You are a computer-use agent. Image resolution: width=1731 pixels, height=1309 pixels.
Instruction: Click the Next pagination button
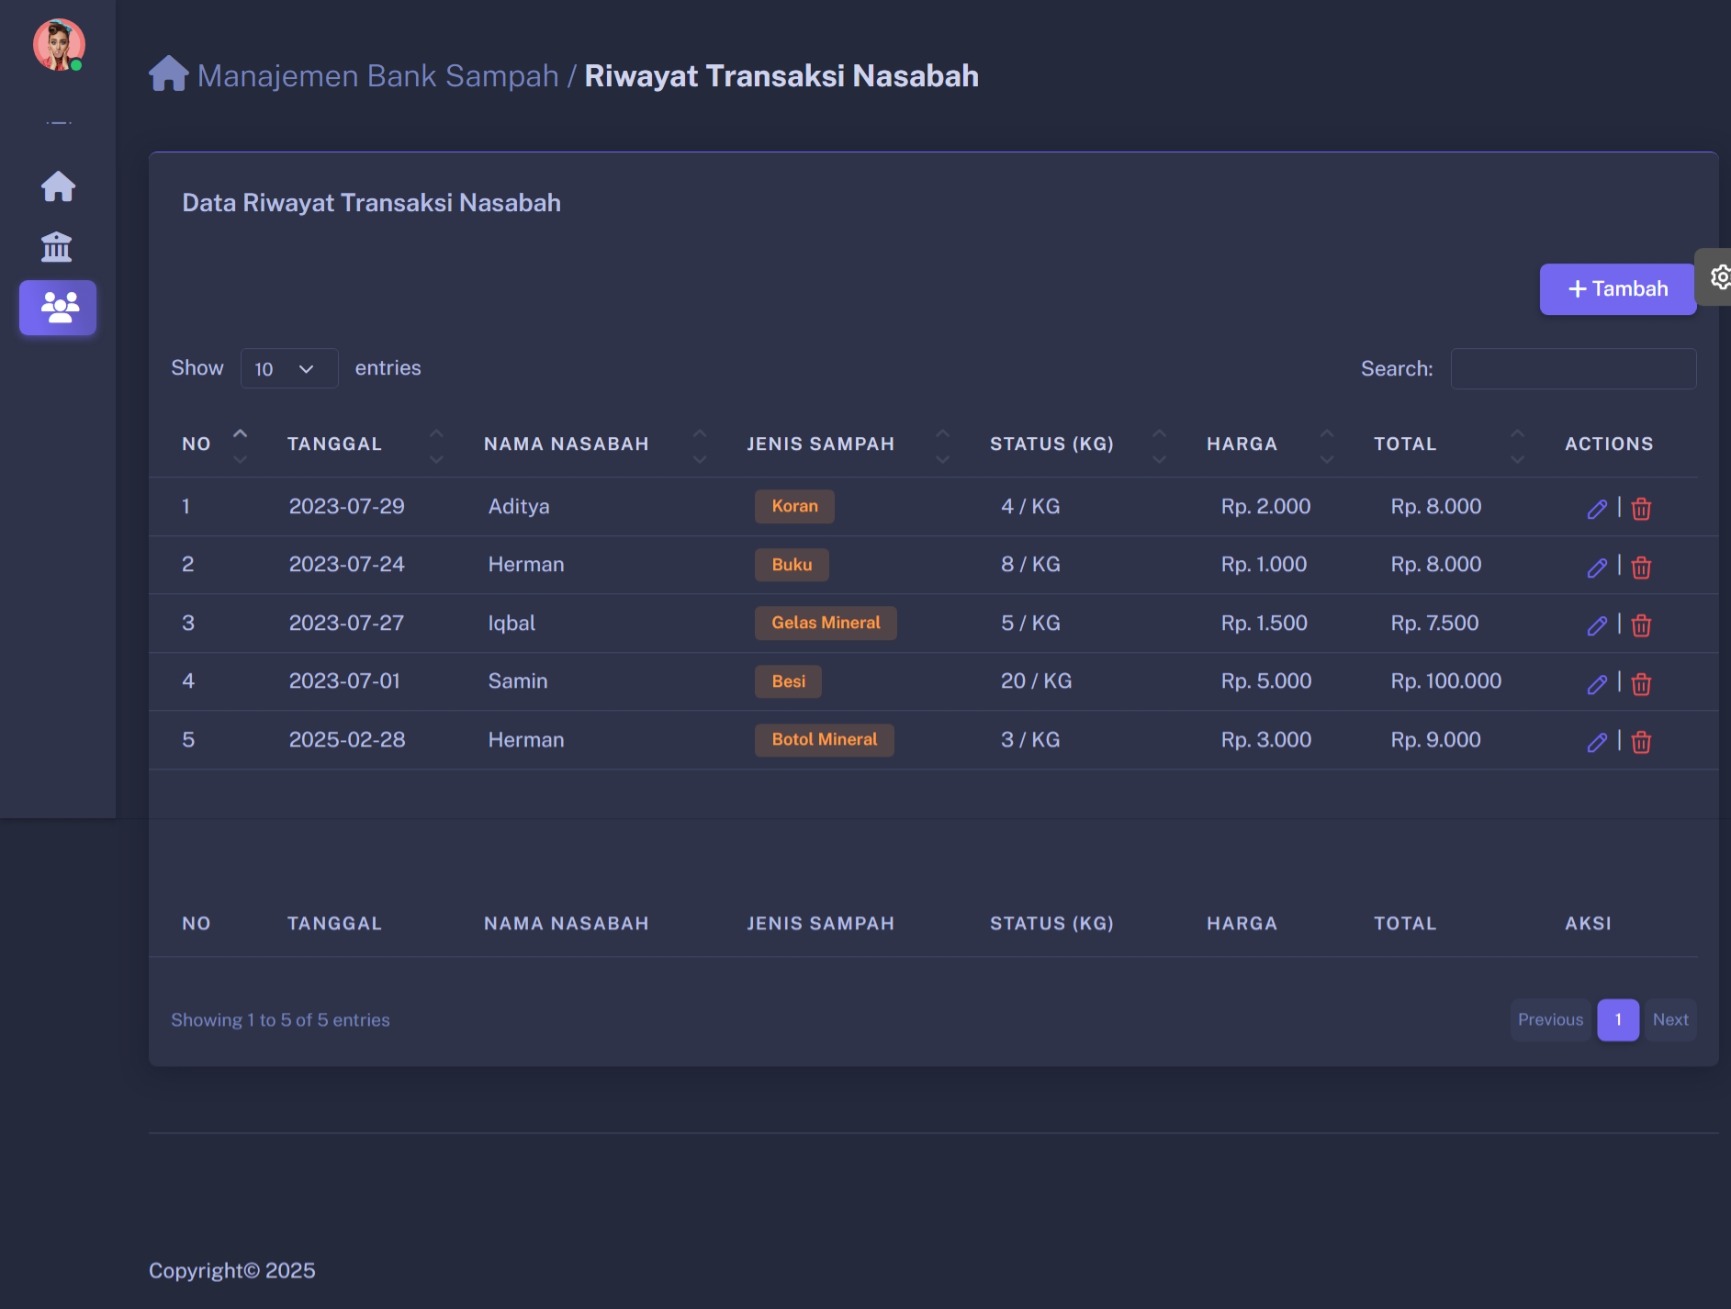[x=1670, y=1020]
